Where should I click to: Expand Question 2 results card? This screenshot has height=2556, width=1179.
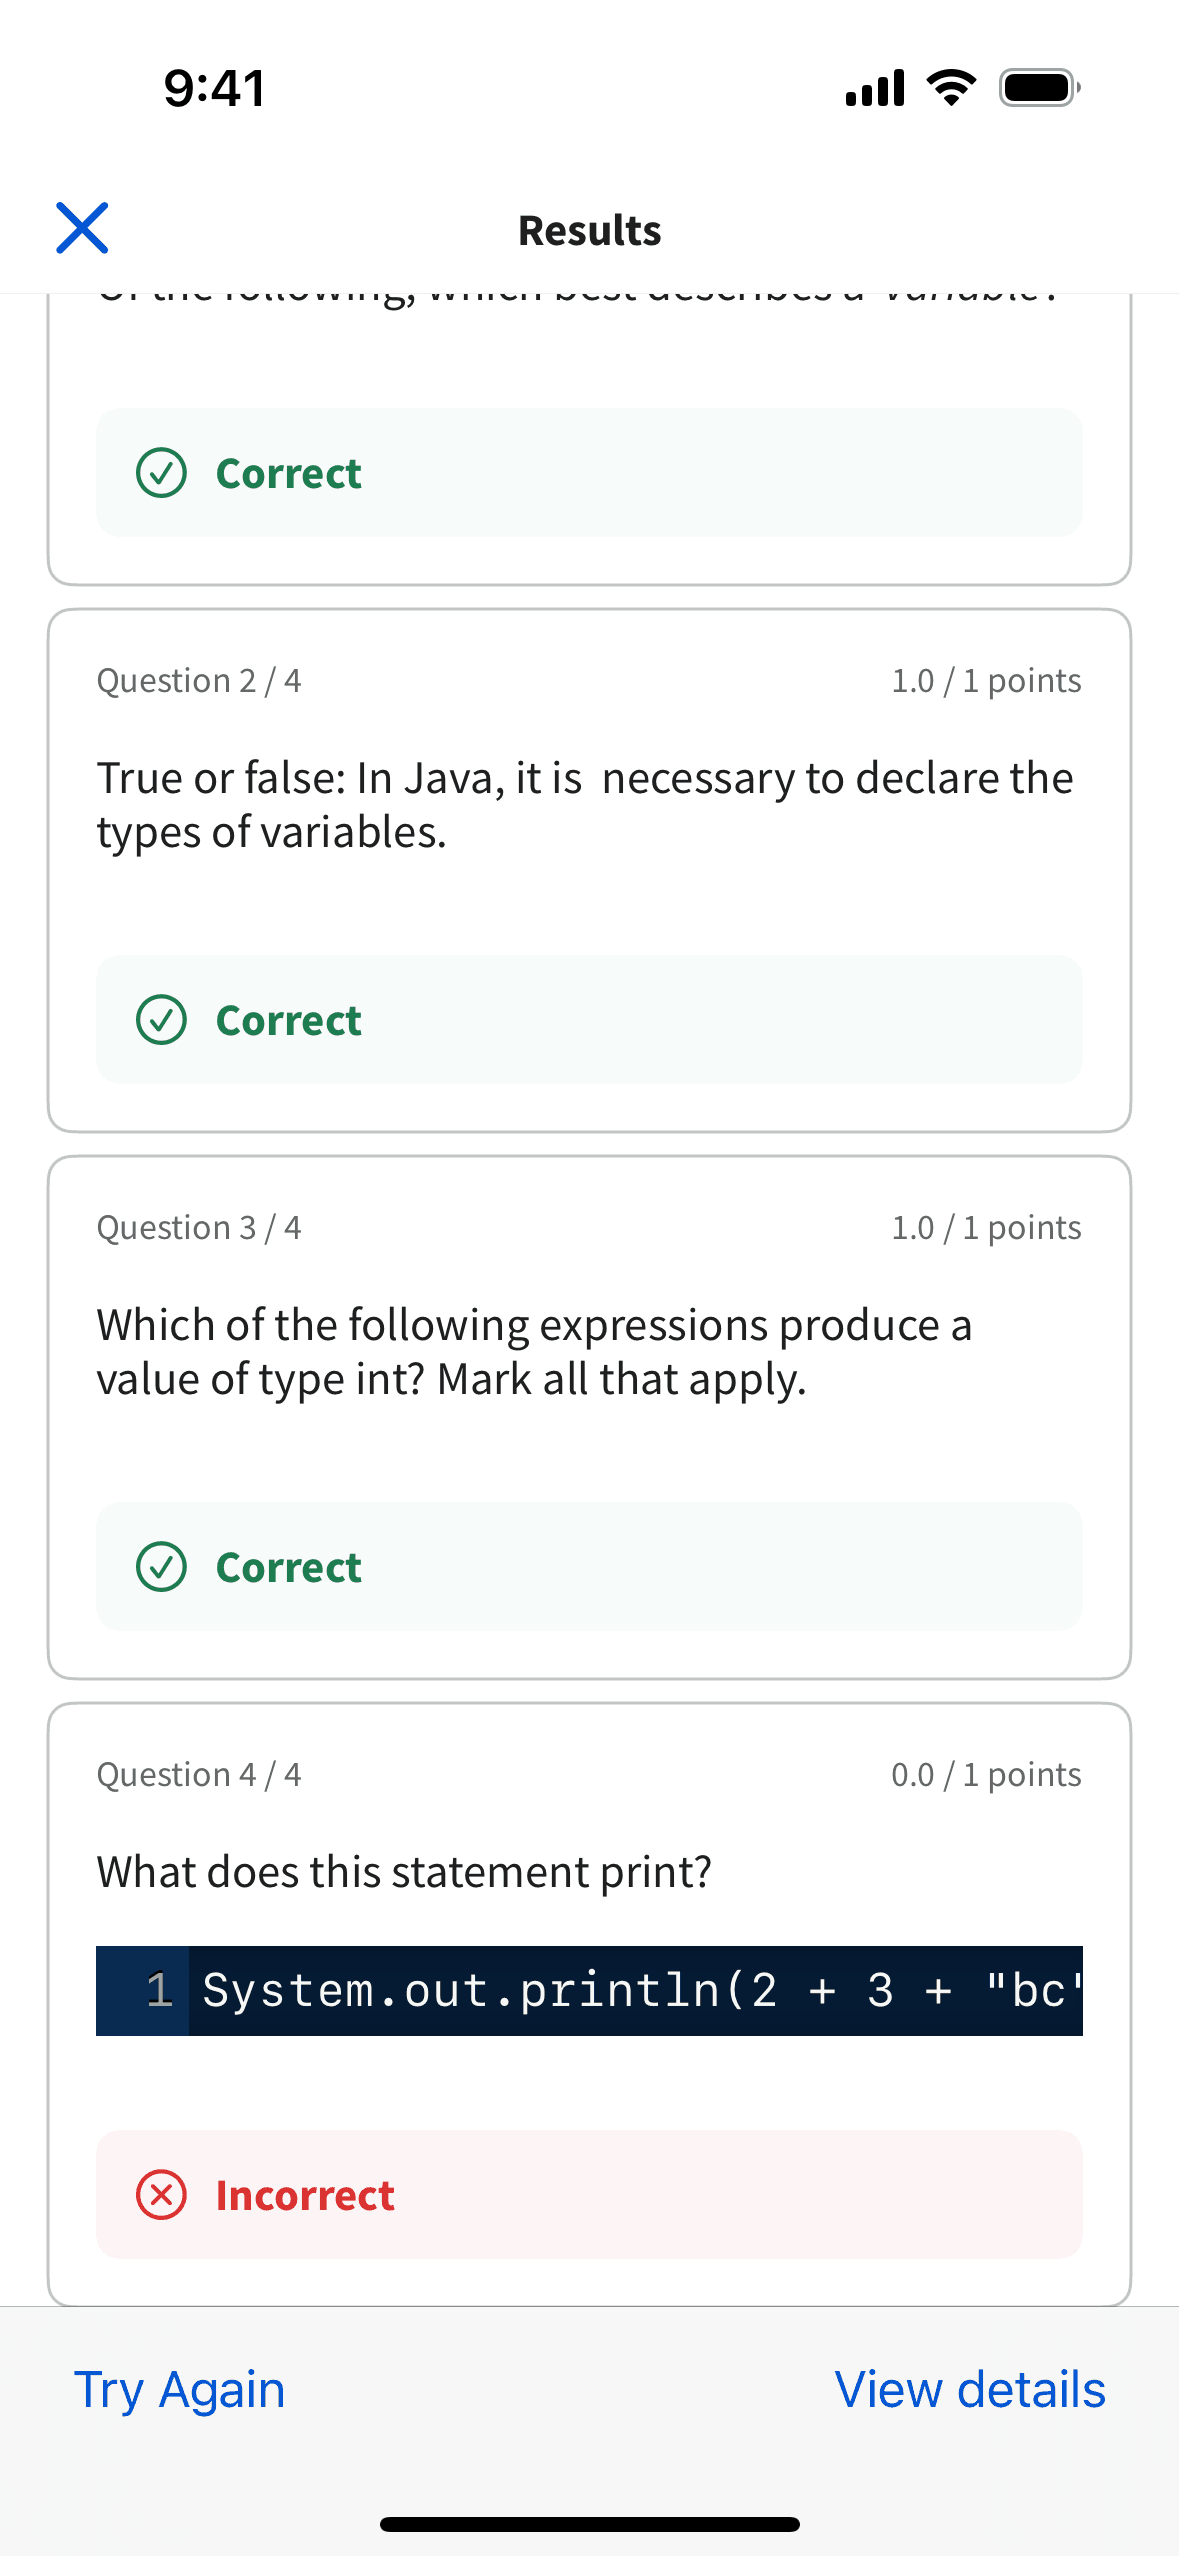pos(588,870)
